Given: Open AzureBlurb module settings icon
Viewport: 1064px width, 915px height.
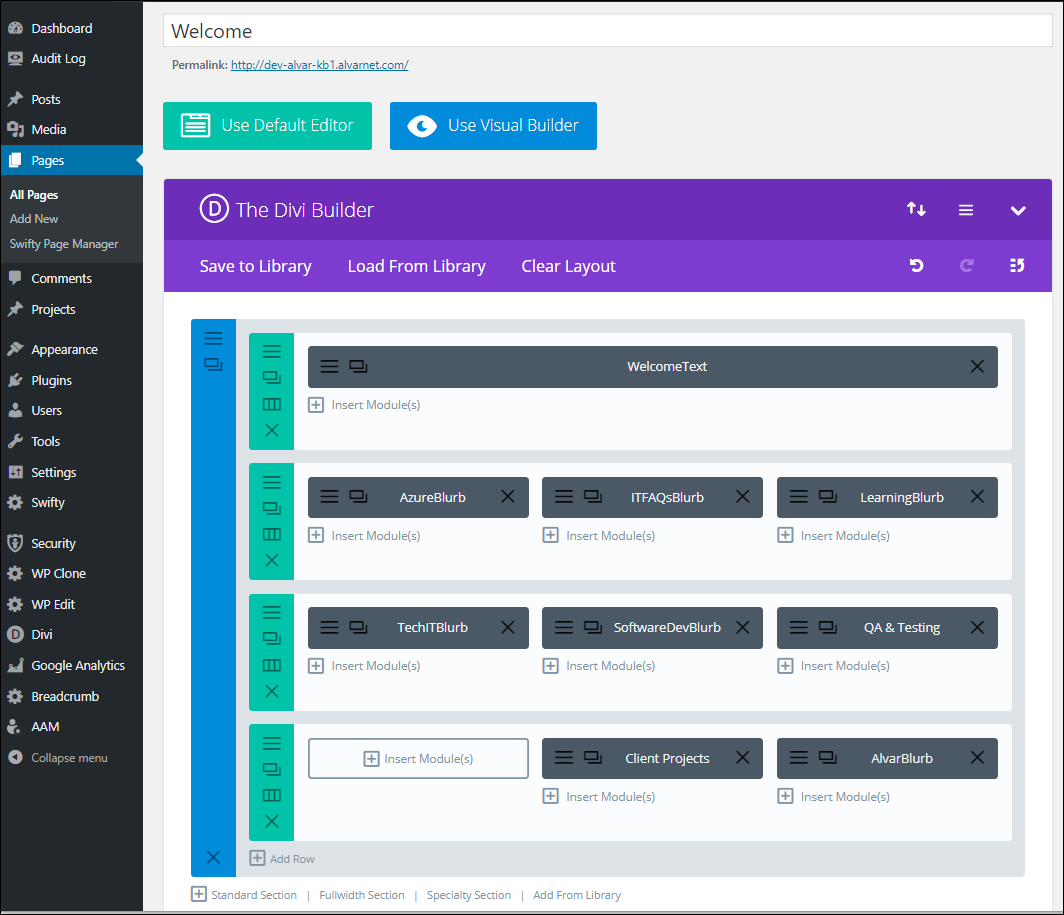Looking at the screenshot, I should click(329, 497).
